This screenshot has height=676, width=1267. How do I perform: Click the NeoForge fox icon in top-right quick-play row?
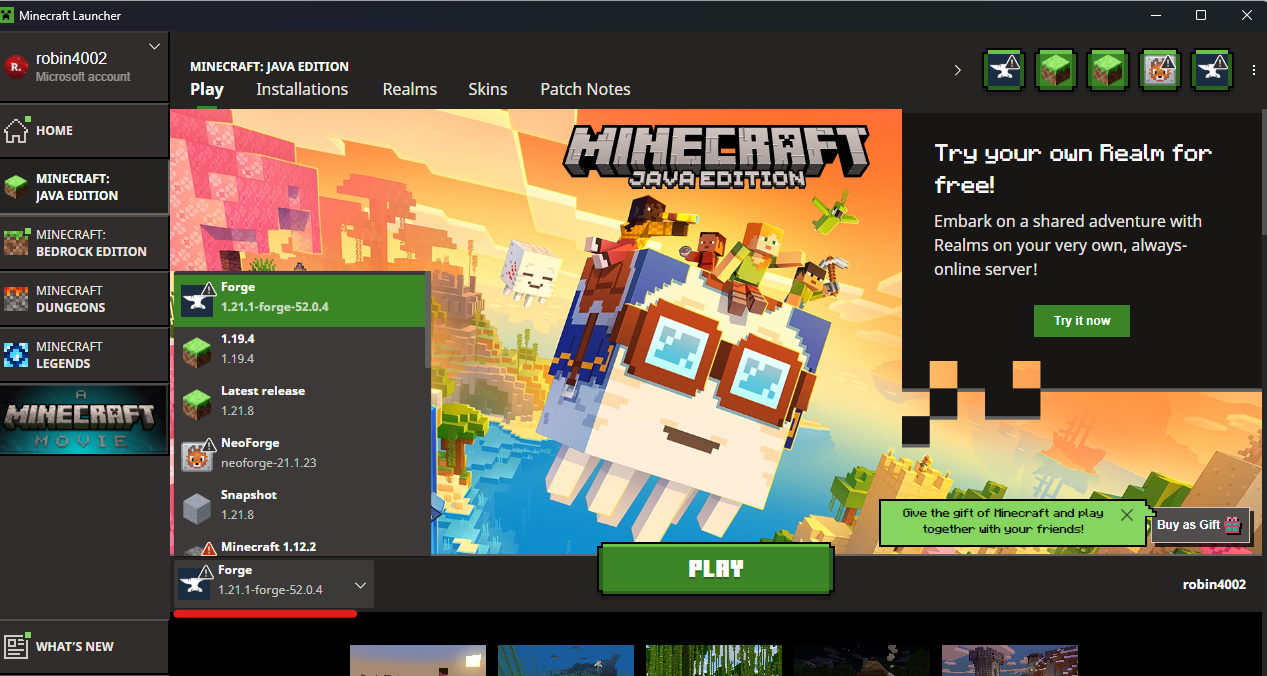[1160, 70]
